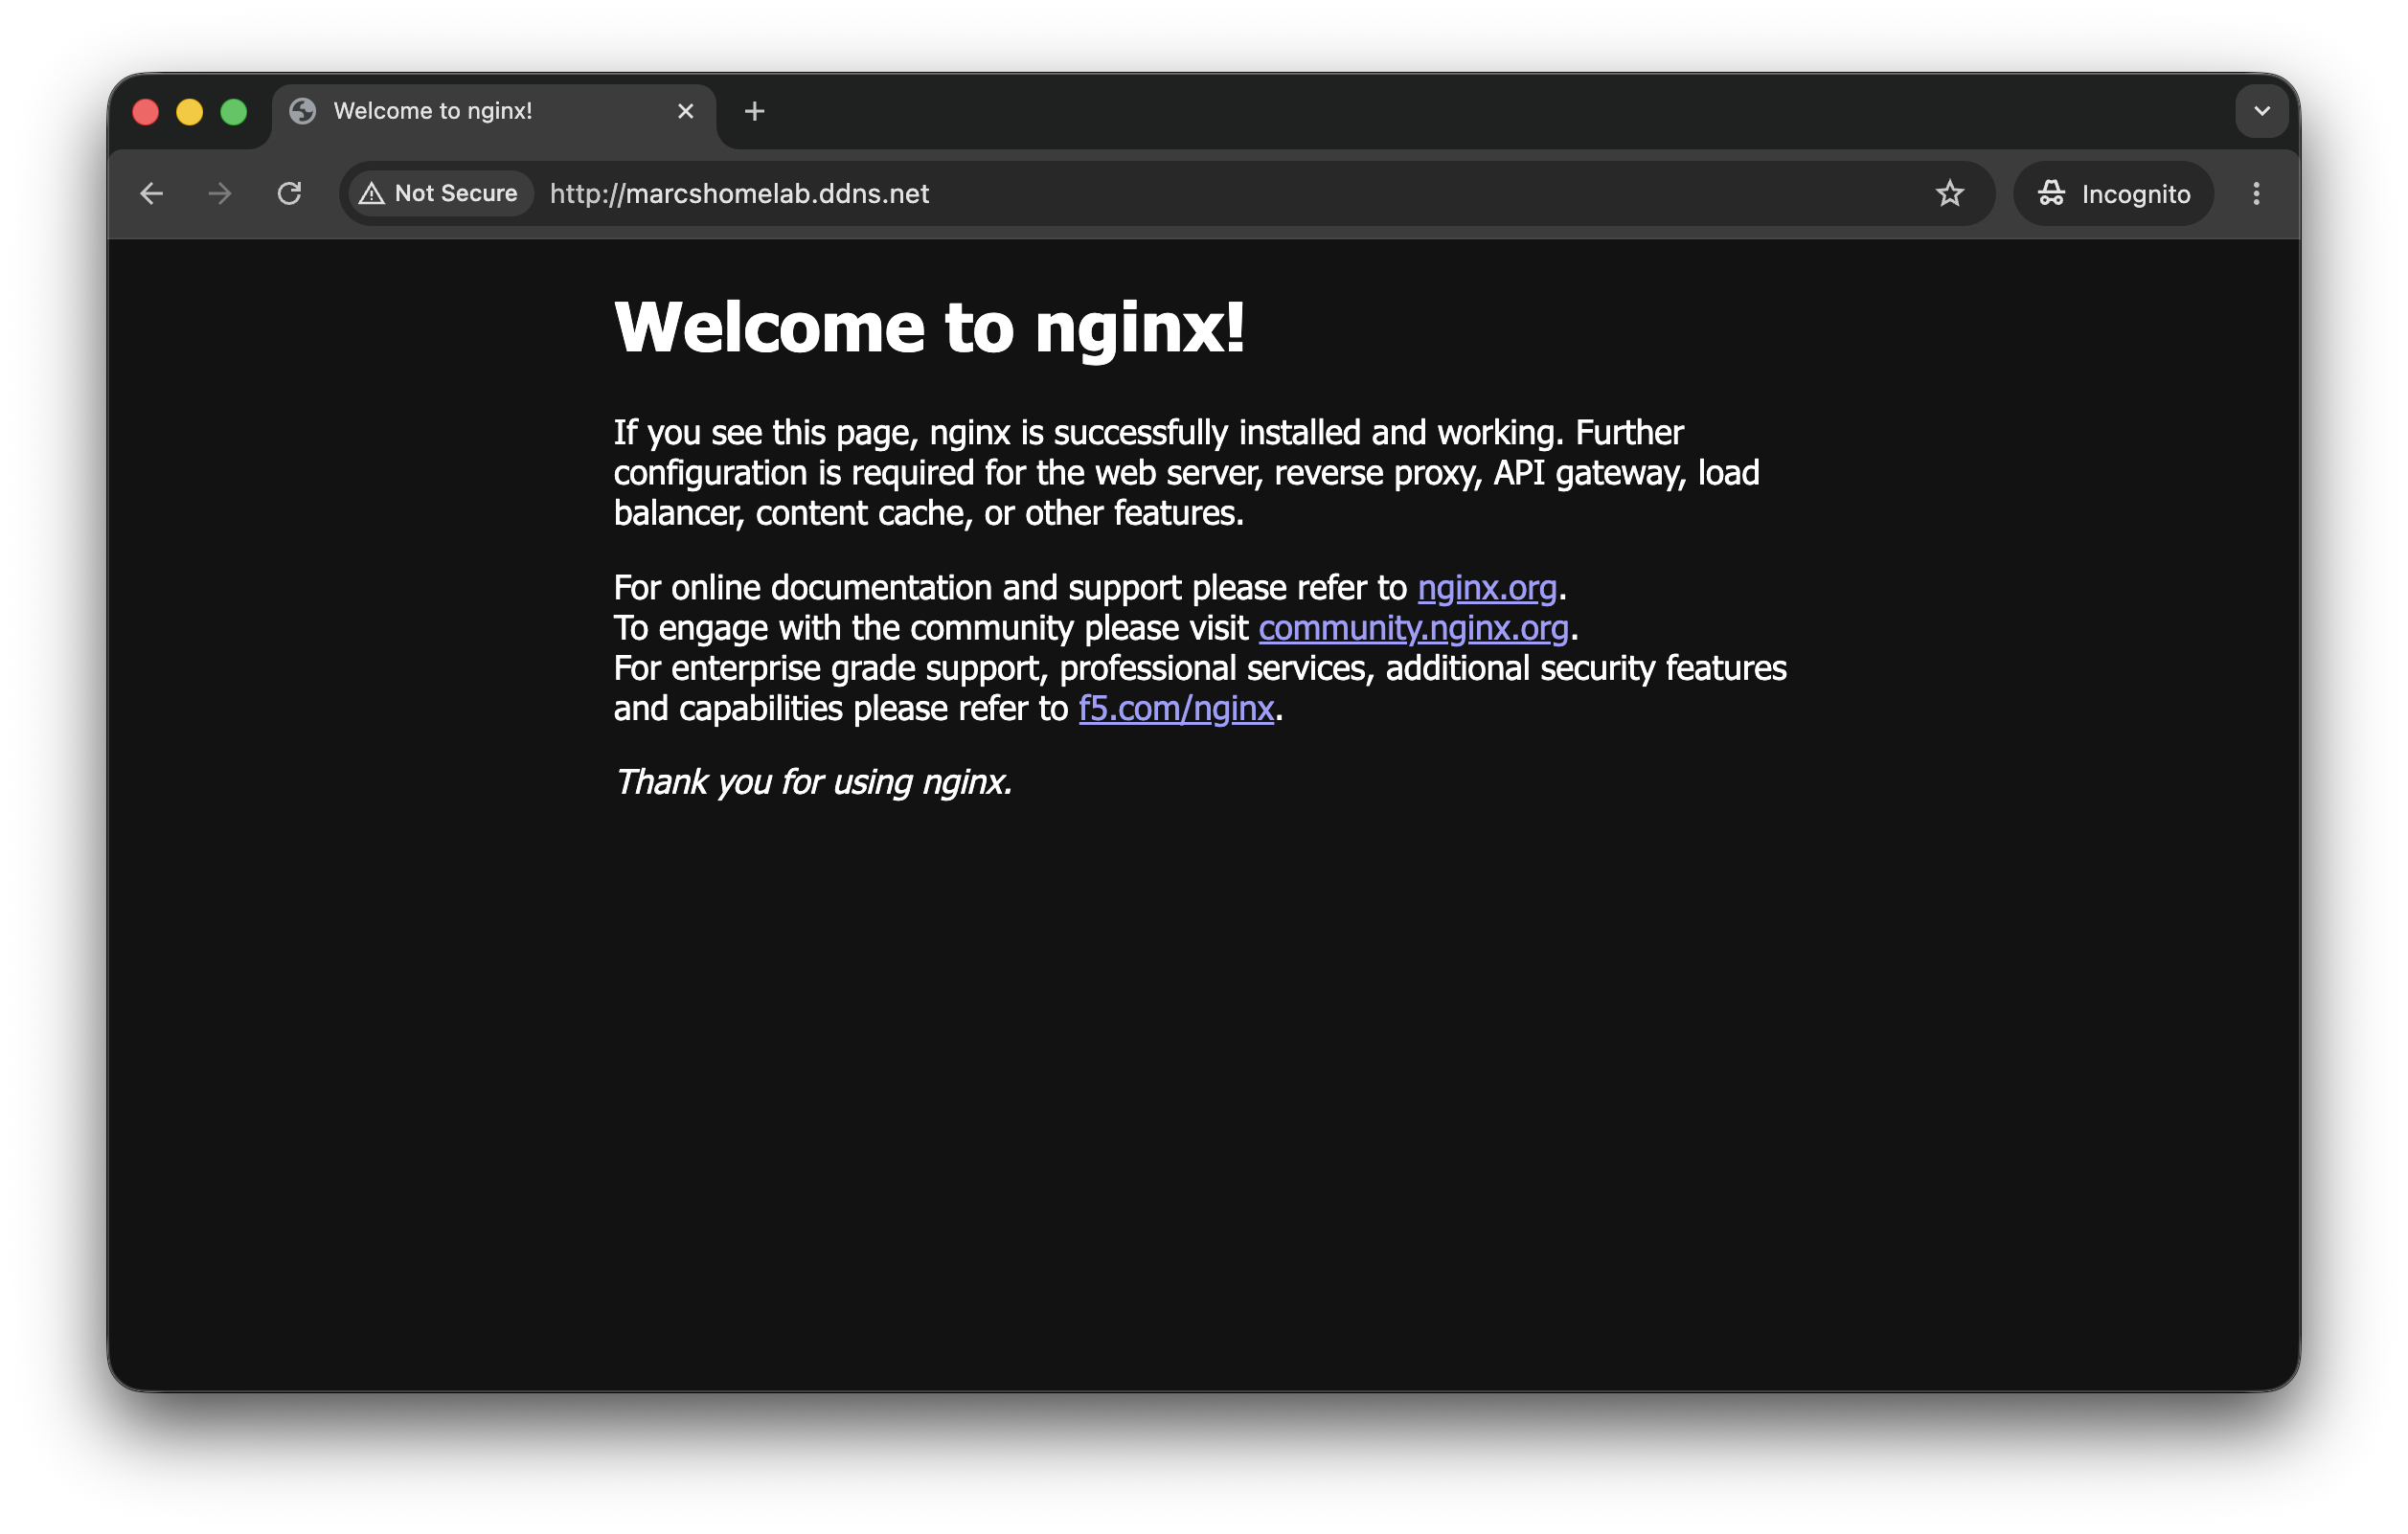Click the red close window button
This screenshot has width=2408, height=1534.
pos(146,111)
